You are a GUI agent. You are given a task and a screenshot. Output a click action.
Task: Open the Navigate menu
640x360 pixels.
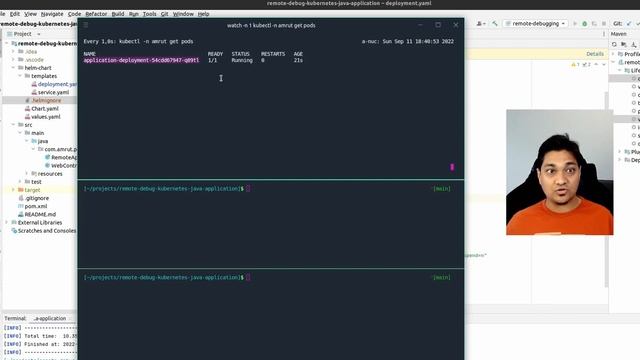tap(52, 14)
